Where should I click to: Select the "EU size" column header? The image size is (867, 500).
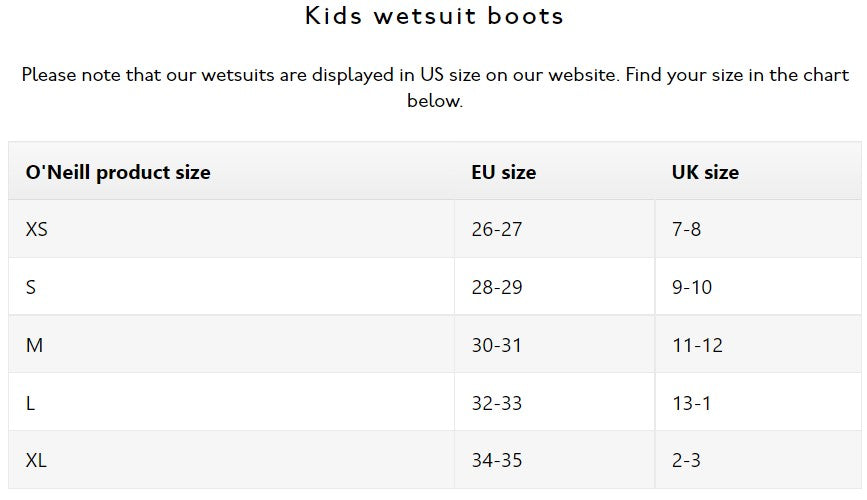pos(504,172)
